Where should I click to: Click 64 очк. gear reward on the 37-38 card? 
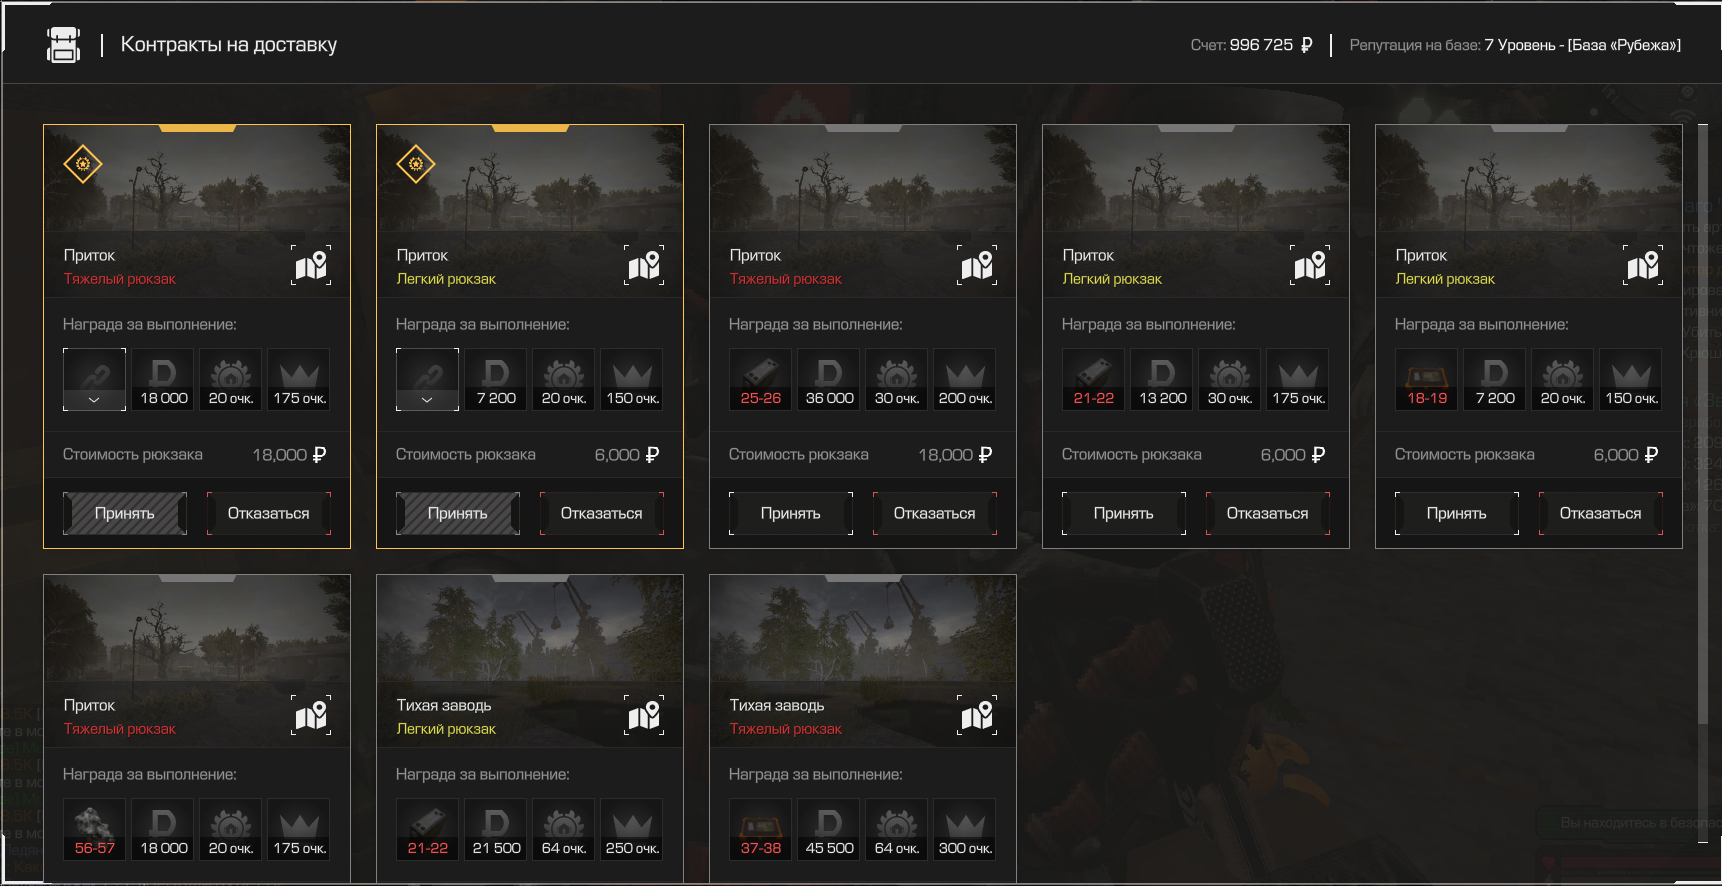tap(897, 829)
